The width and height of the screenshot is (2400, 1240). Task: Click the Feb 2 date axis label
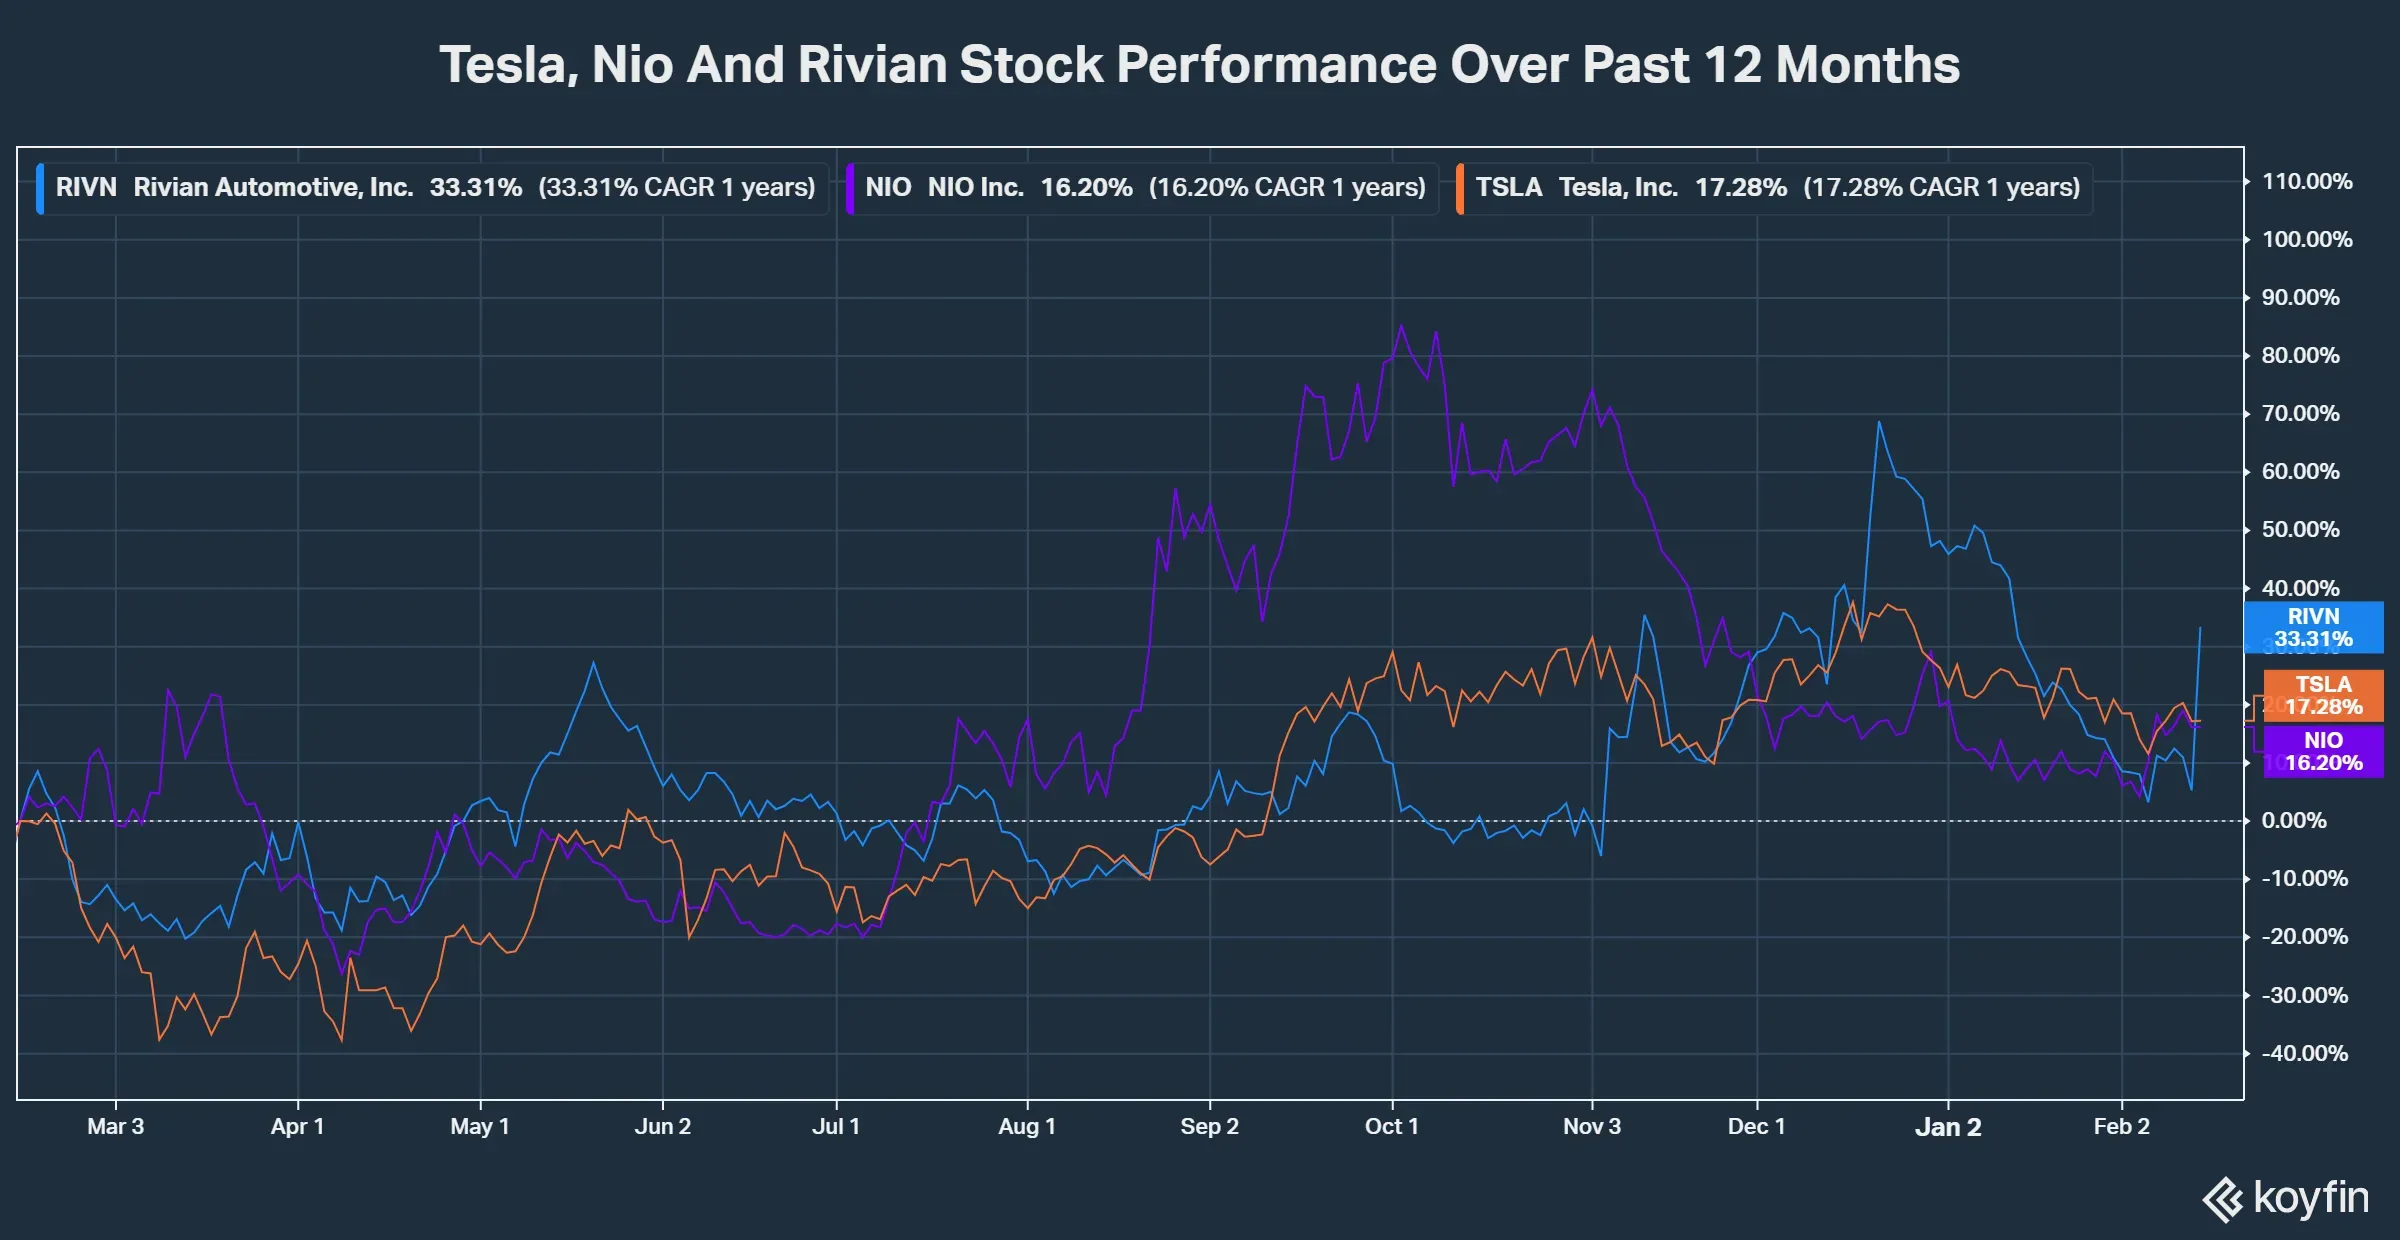pyautogui.click(x=2121, y=1127)
